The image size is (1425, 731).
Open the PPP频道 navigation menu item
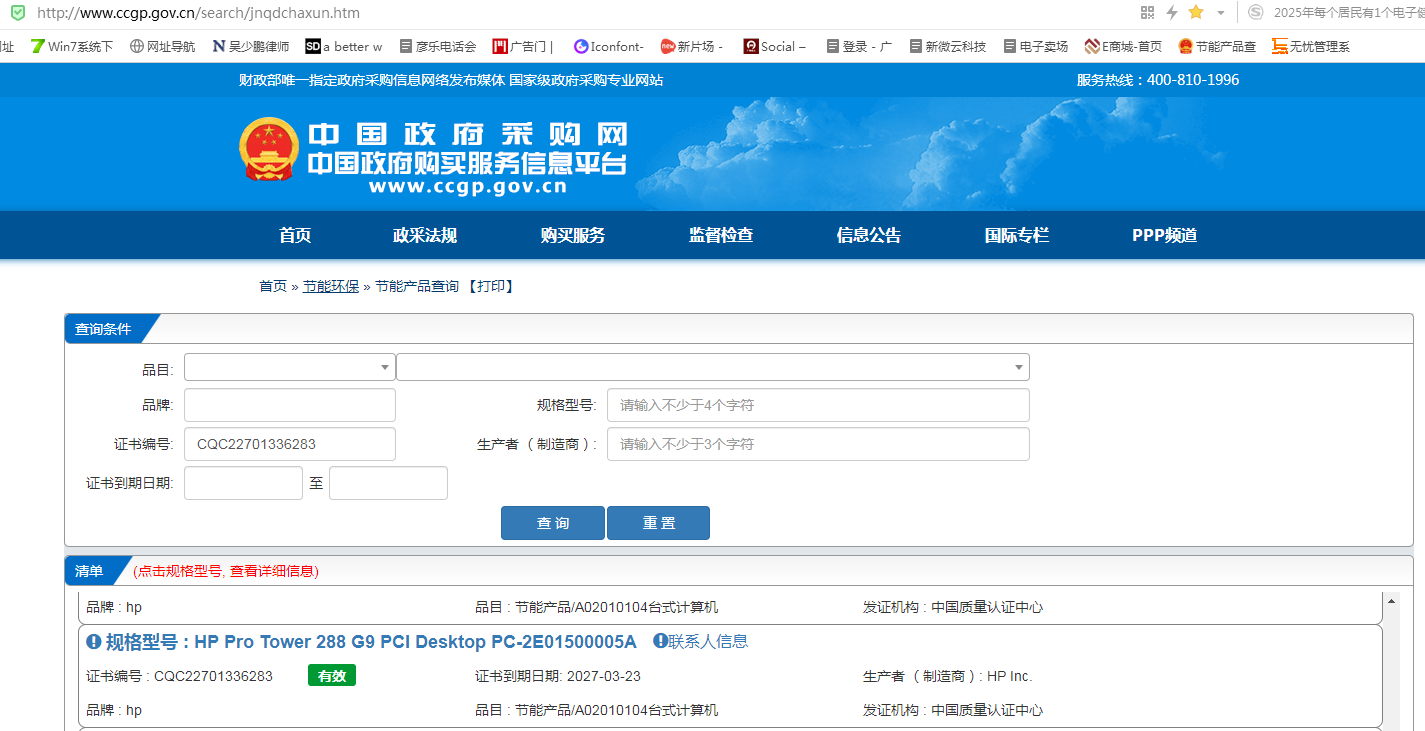(x=1165, y=235)
